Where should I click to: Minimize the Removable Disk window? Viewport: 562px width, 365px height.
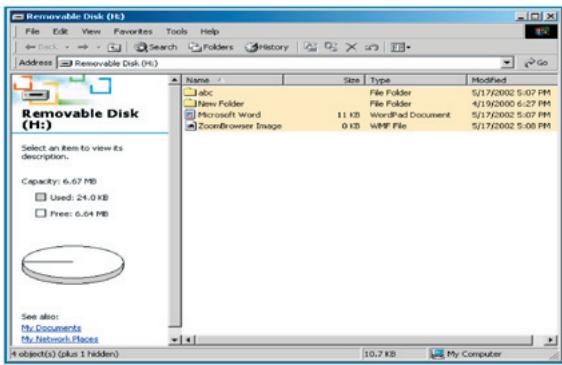pyautogui.click(x=522, y=16)
